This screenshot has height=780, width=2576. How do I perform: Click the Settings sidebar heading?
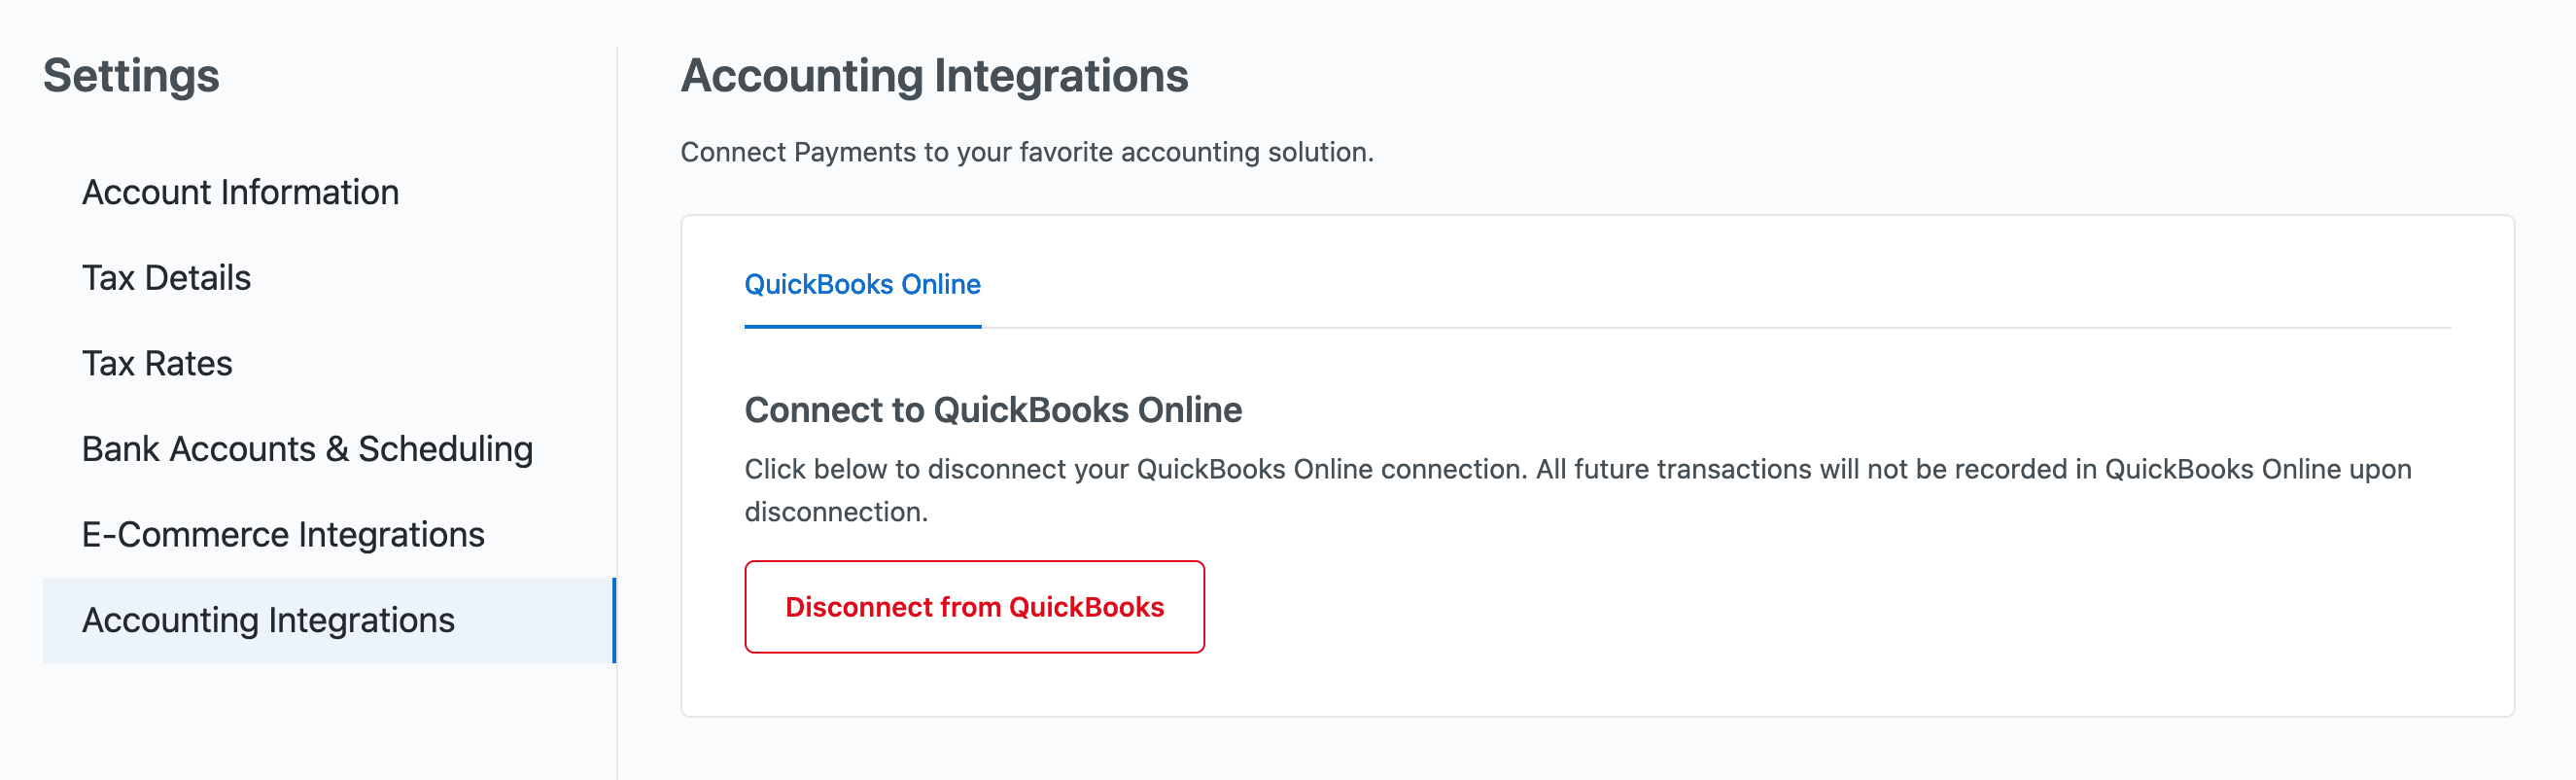point(131,76)
